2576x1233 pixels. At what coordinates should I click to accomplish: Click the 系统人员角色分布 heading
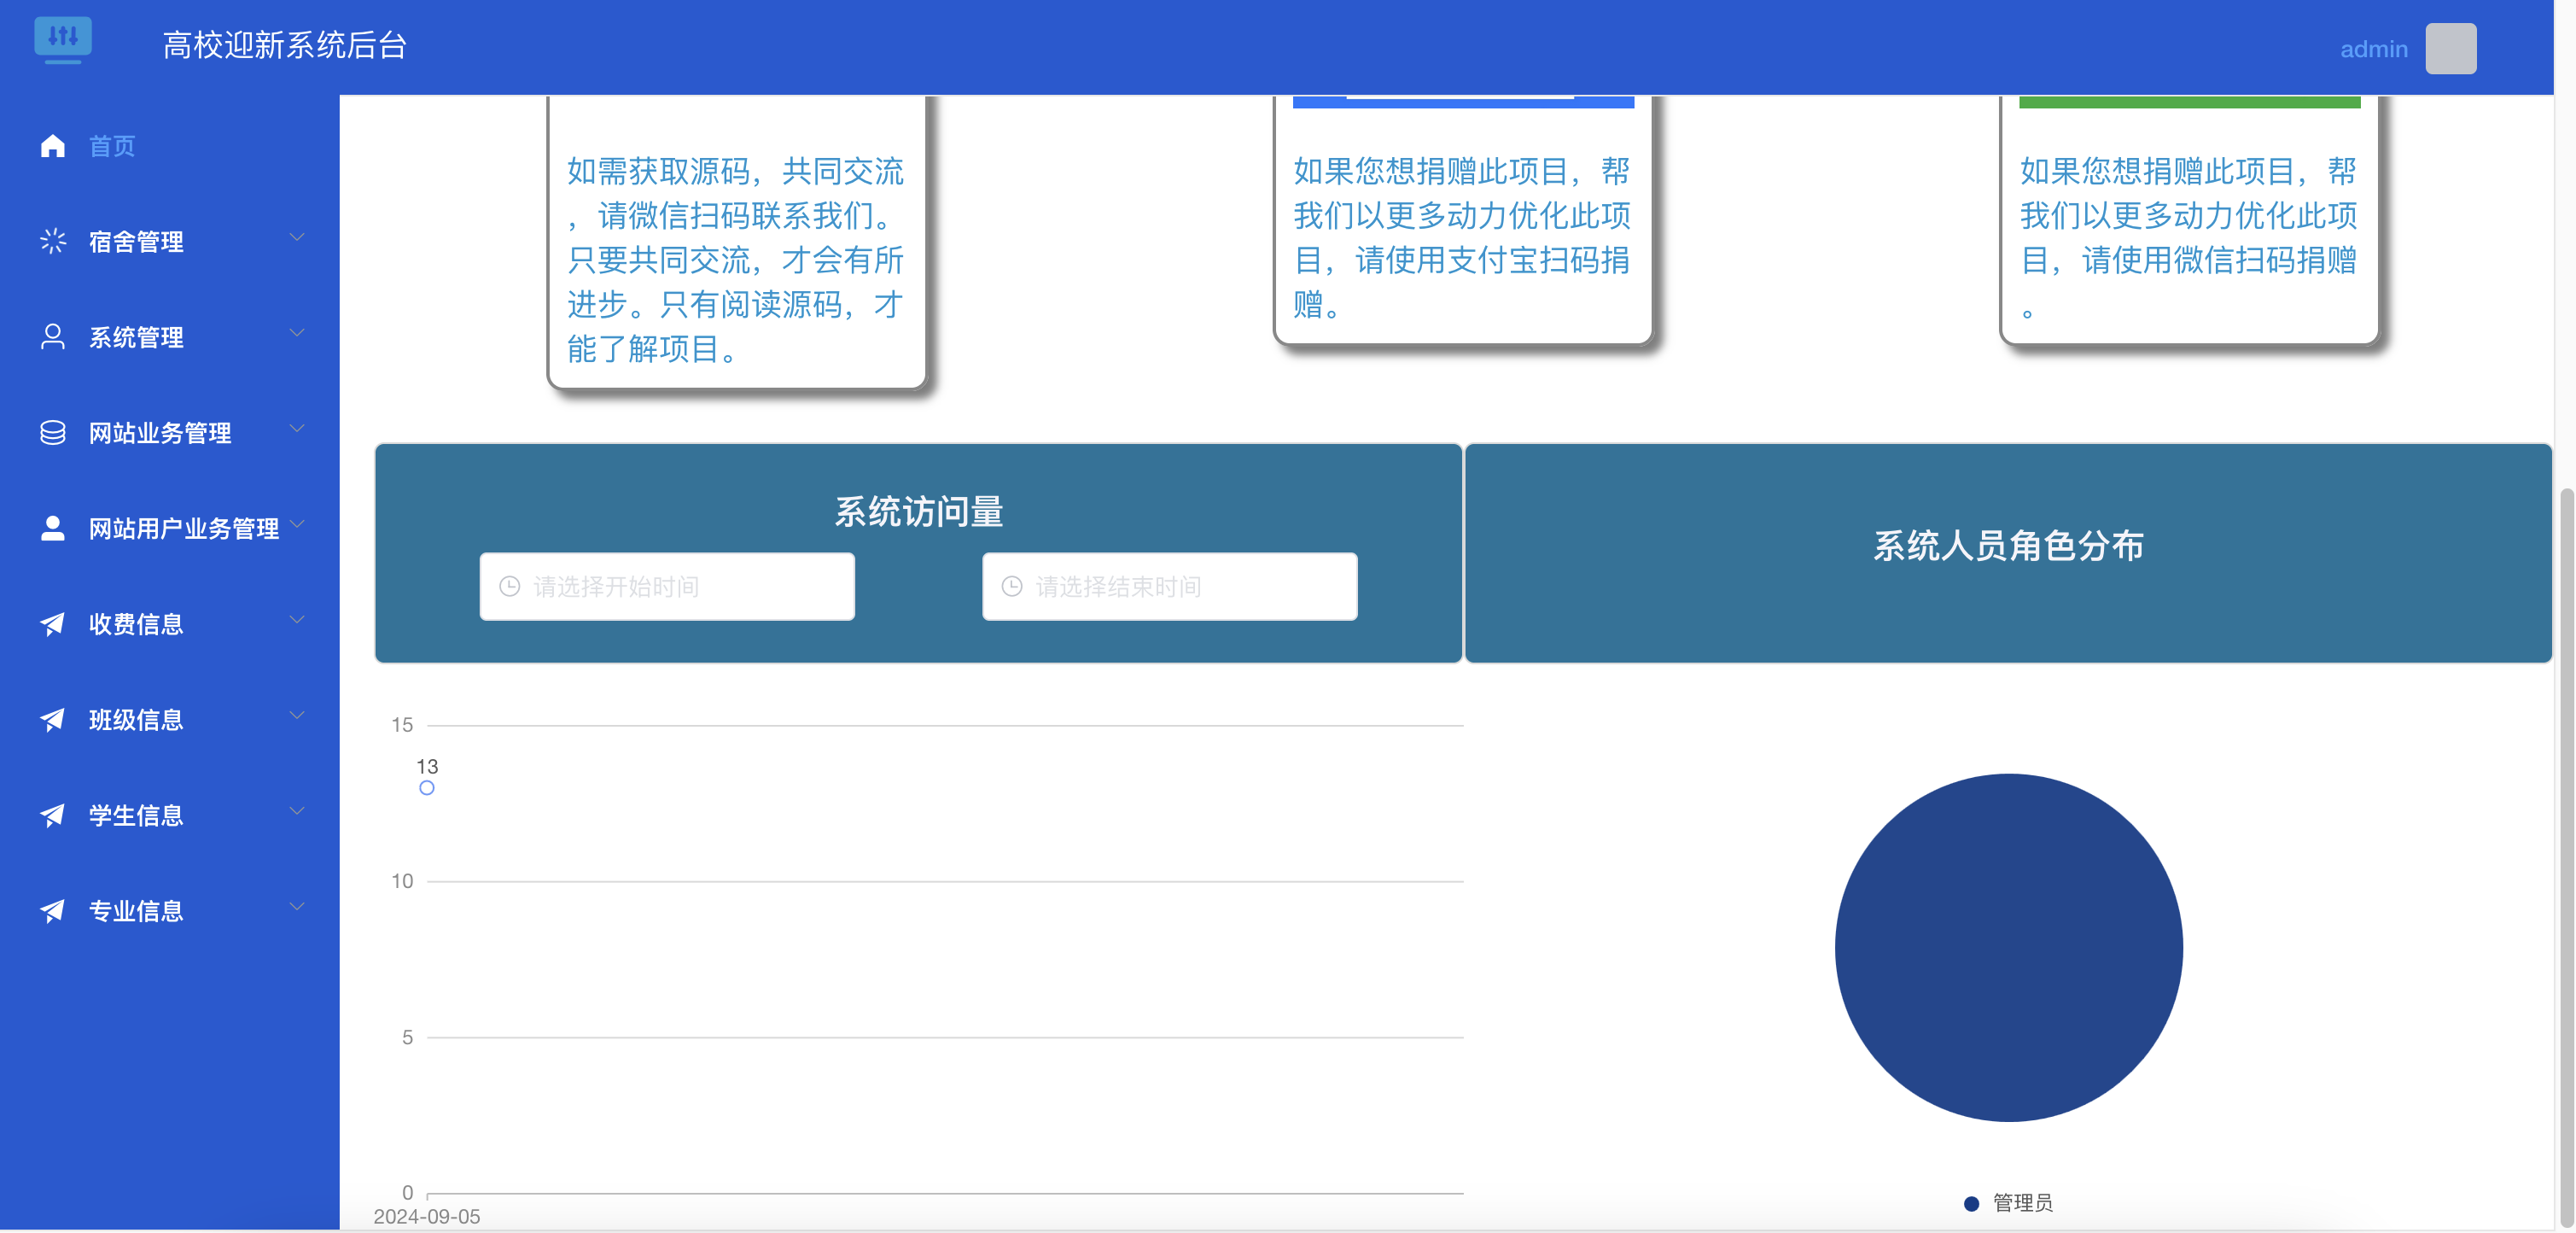(2008, 545)
